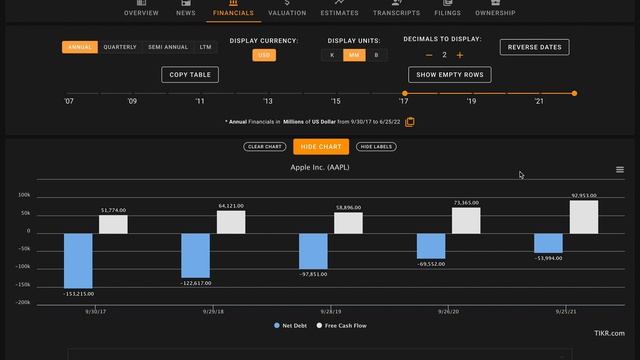Click the Hide Chart button
The width and height of the screenshot is (640, 360).
tap(321, 147)
